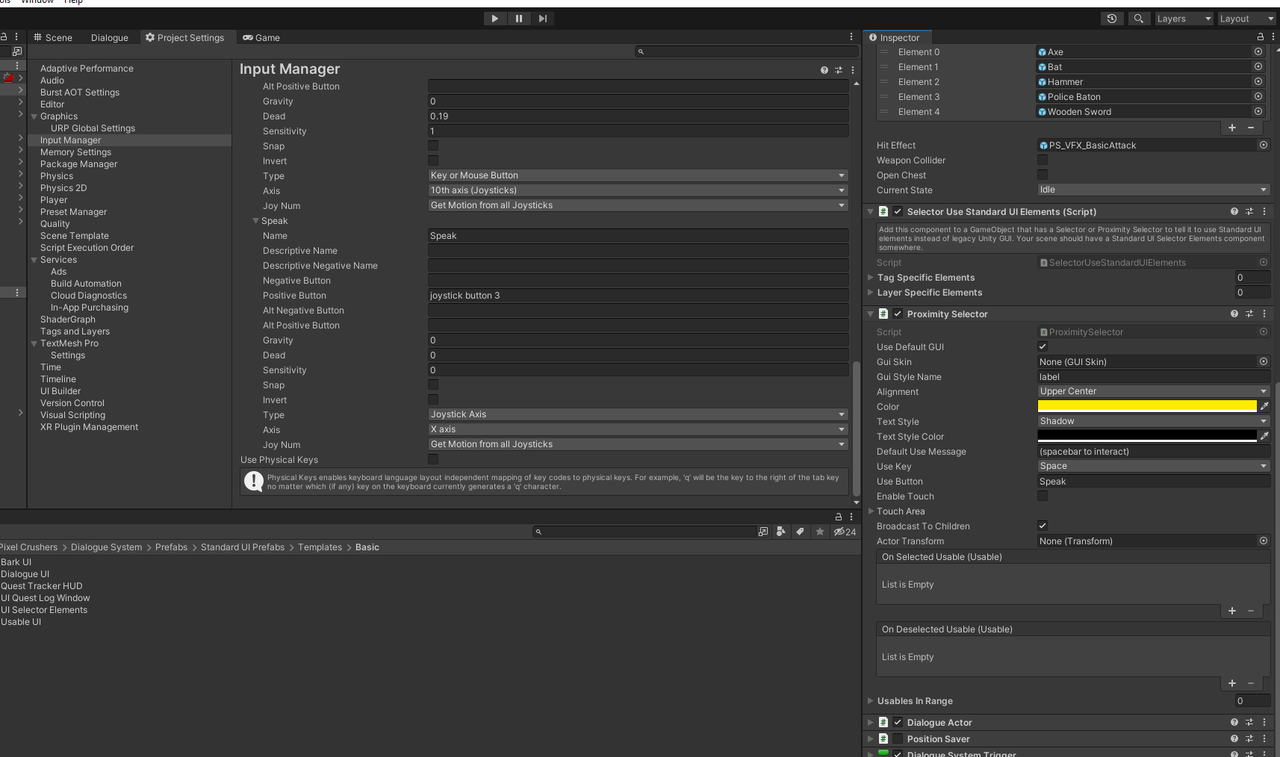
Task: Switch to the Scene tab
Action: [x=53, y=37]
